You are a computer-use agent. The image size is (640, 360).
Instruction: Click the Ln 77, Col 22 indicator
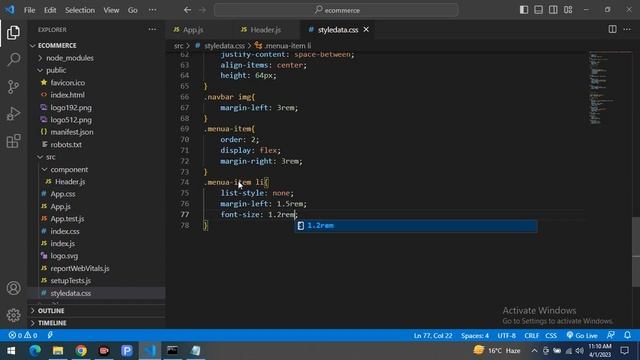click(433, 336)
